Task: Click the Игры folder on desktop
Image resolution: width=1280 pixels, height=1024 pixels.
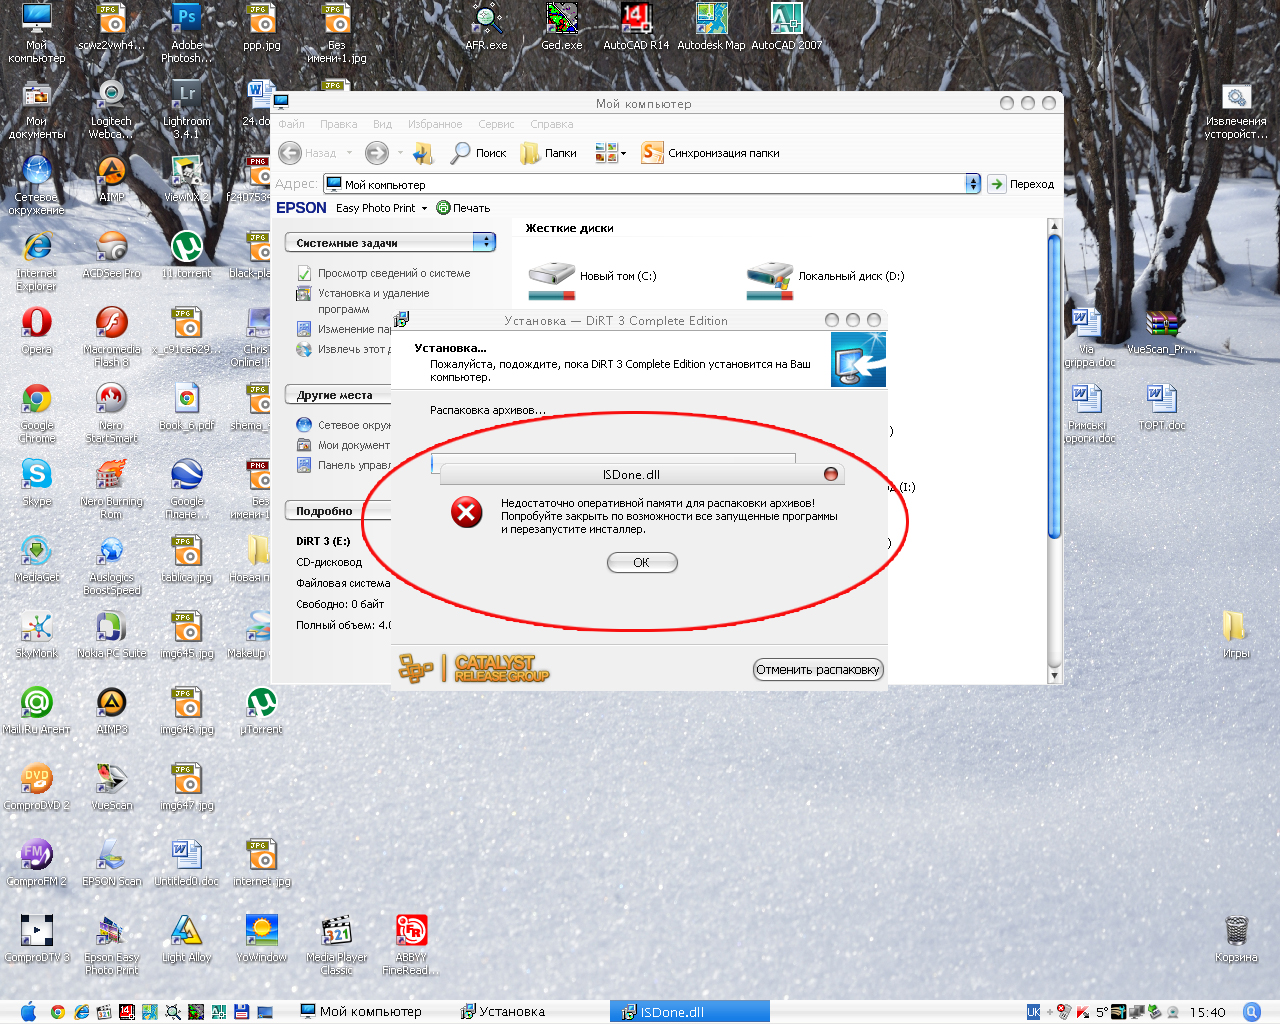Action: tap(1236, 634)
